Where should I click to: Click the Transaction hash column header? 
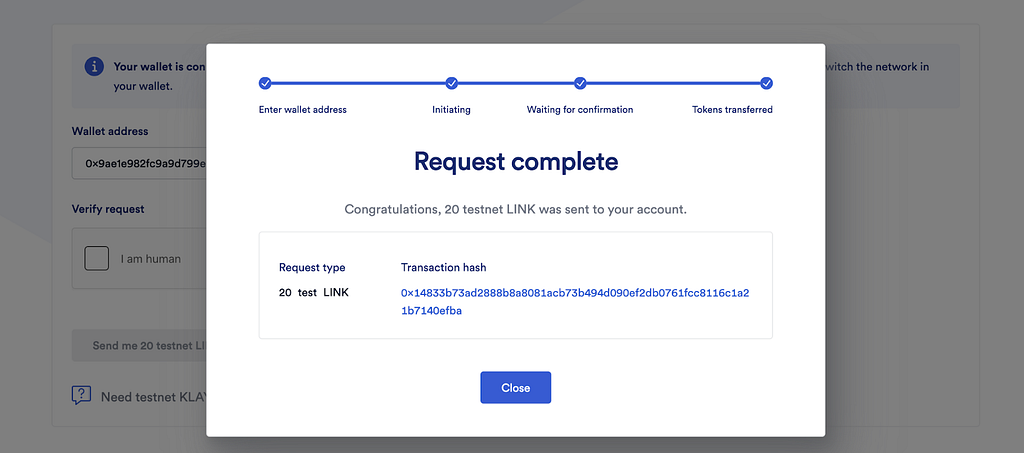point(443,268)
